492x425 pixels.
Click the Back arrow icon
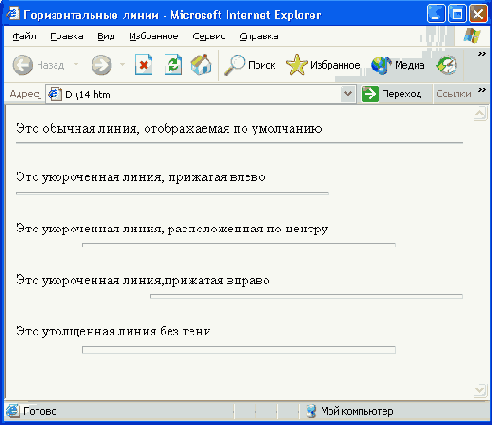point(23,65)
